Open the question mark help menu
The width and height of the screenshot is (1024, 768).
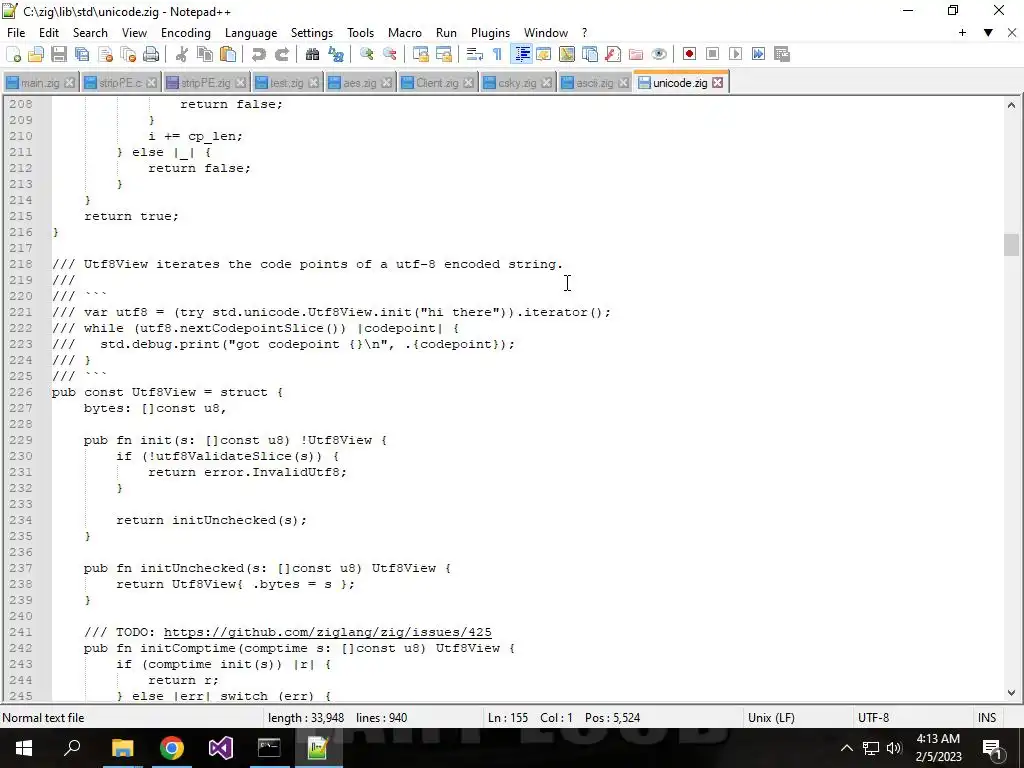click(x=584, y=33)
